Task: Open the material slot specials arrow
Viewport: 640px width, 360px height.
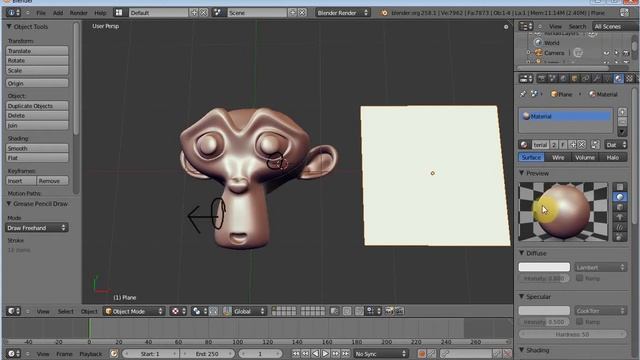Action: tap(622, 132)
